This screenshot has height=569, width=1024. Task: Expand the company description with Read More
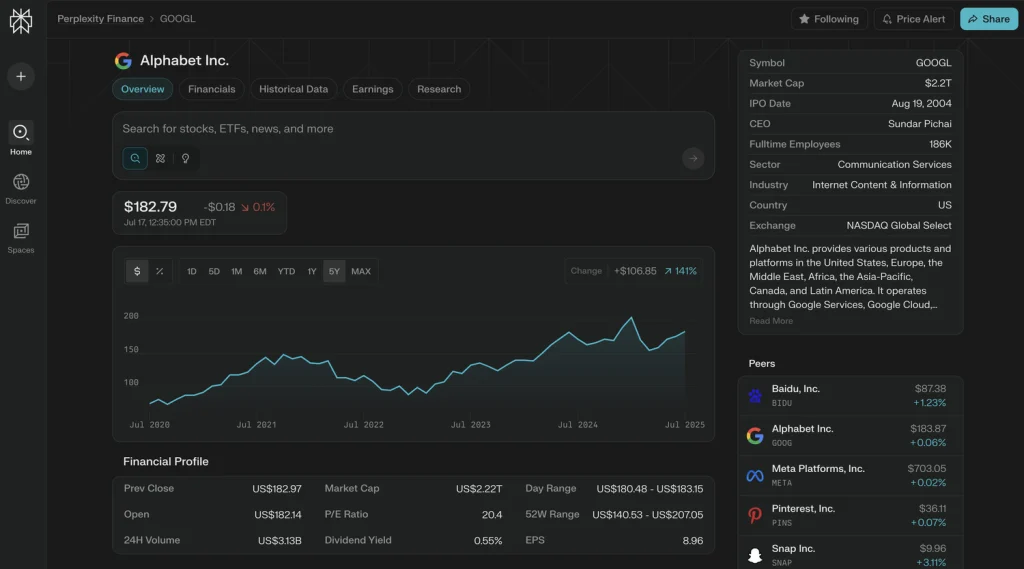tap(771, 321)
